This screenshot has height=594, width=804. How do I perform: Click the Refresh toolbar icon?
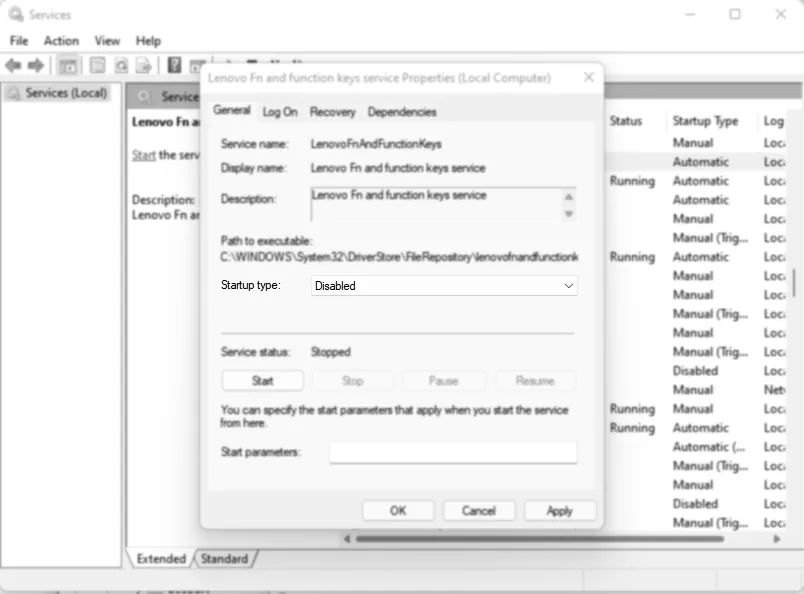[x=121, y=65]
